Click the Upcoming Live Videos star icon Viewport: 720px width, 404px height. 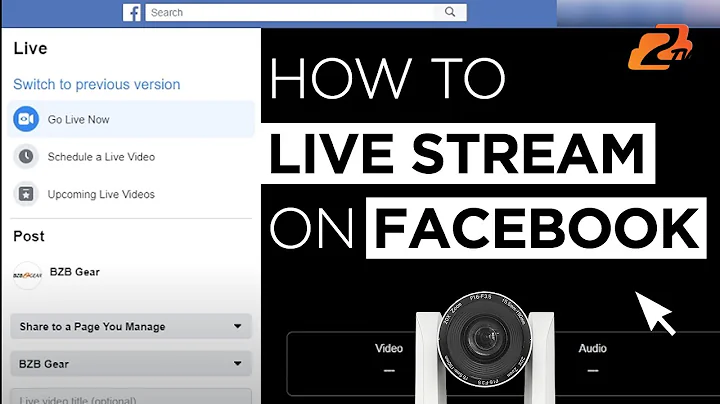pyautogui.click(x=26, y=194)
